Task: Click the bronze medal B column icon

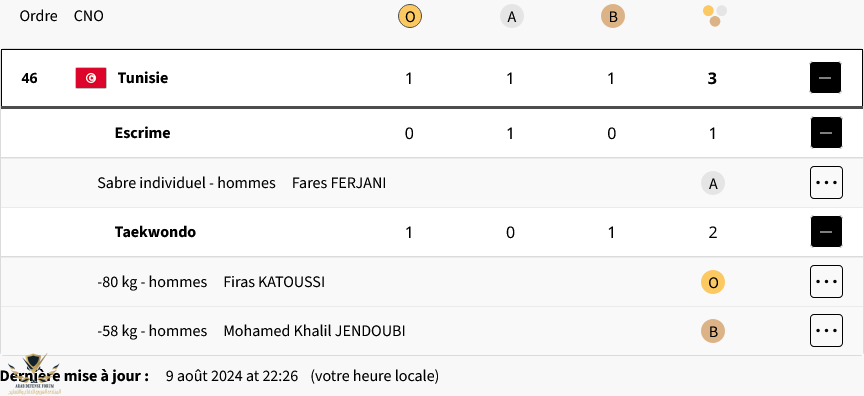Action: 613,17
